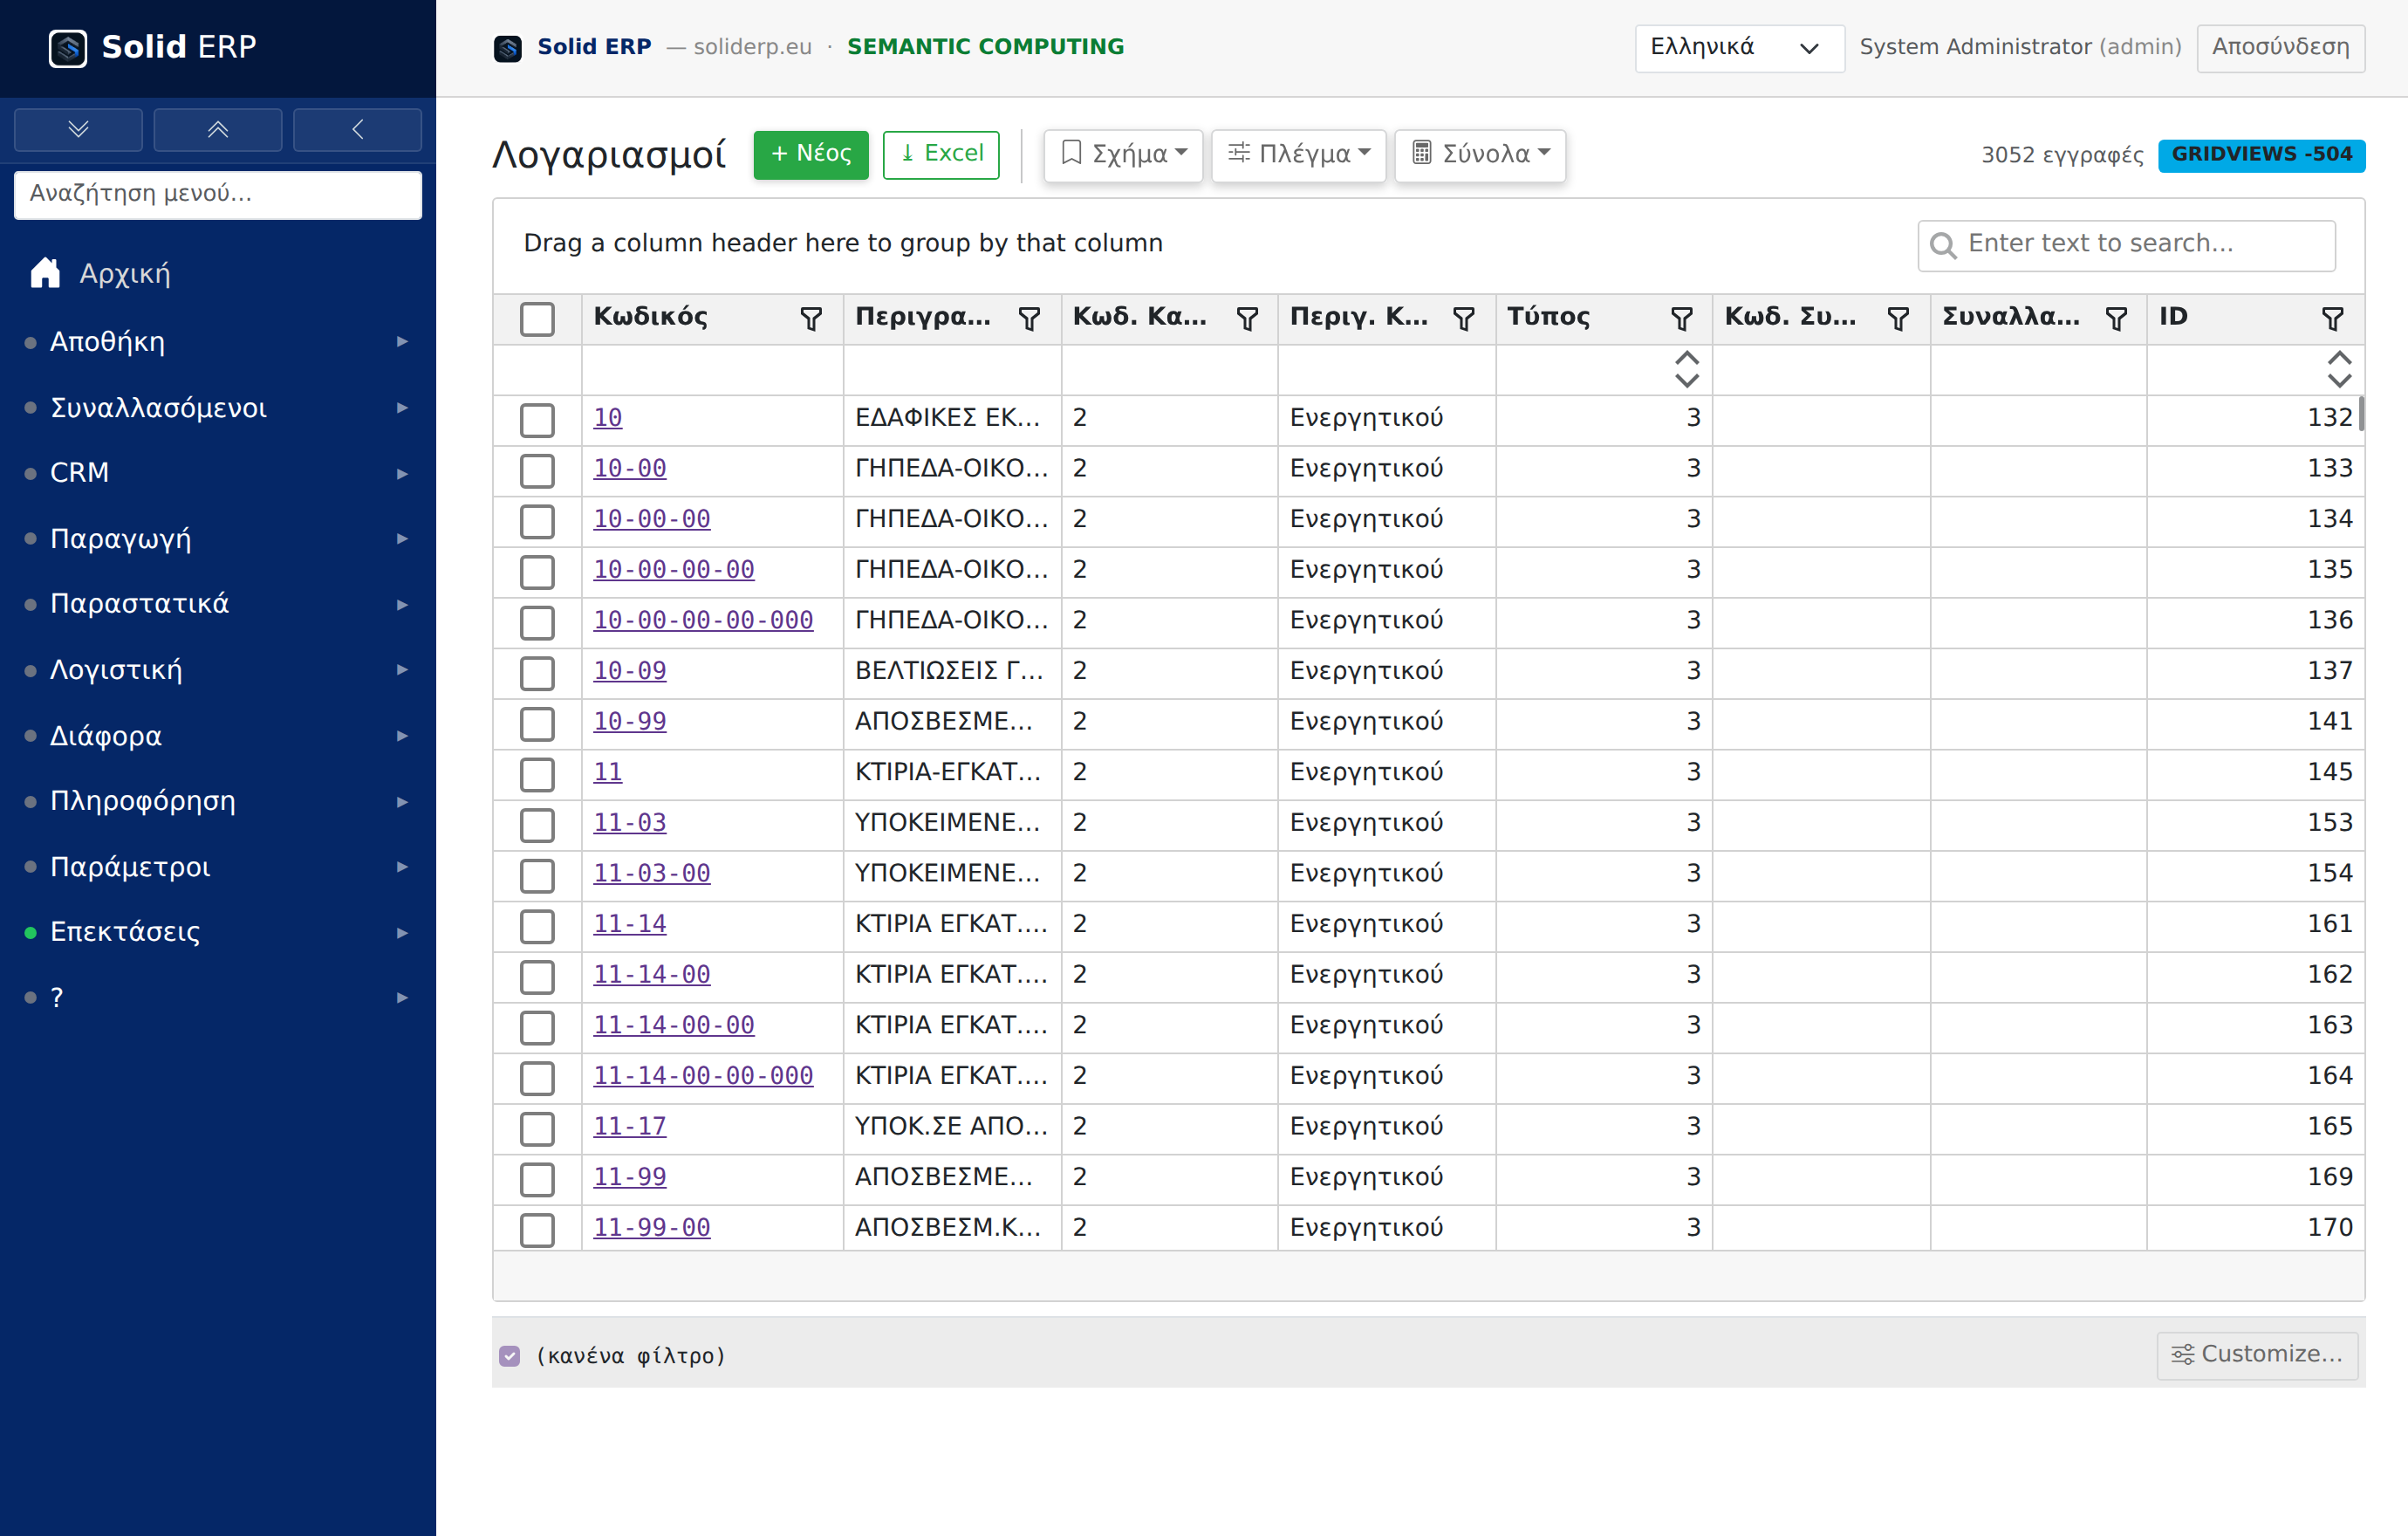Open the ? help menu item
Screen dimensions: 2408x1536
218,998
